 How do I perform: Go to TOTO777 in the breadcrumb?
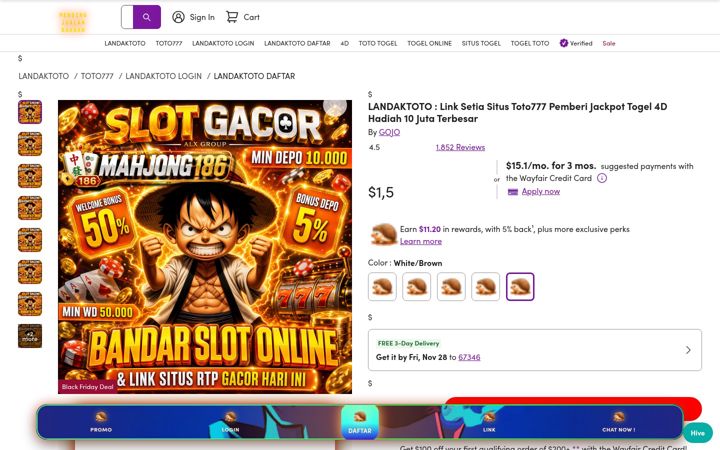pos(97,76)
